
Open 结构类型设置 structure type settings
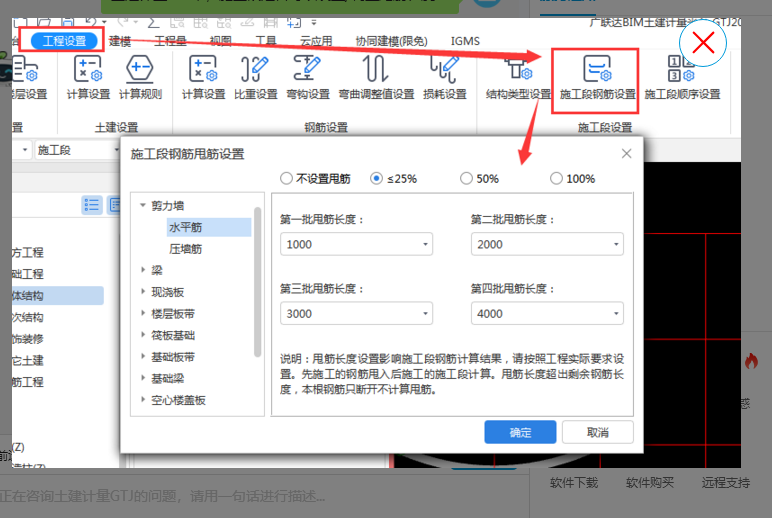(518, 78)
